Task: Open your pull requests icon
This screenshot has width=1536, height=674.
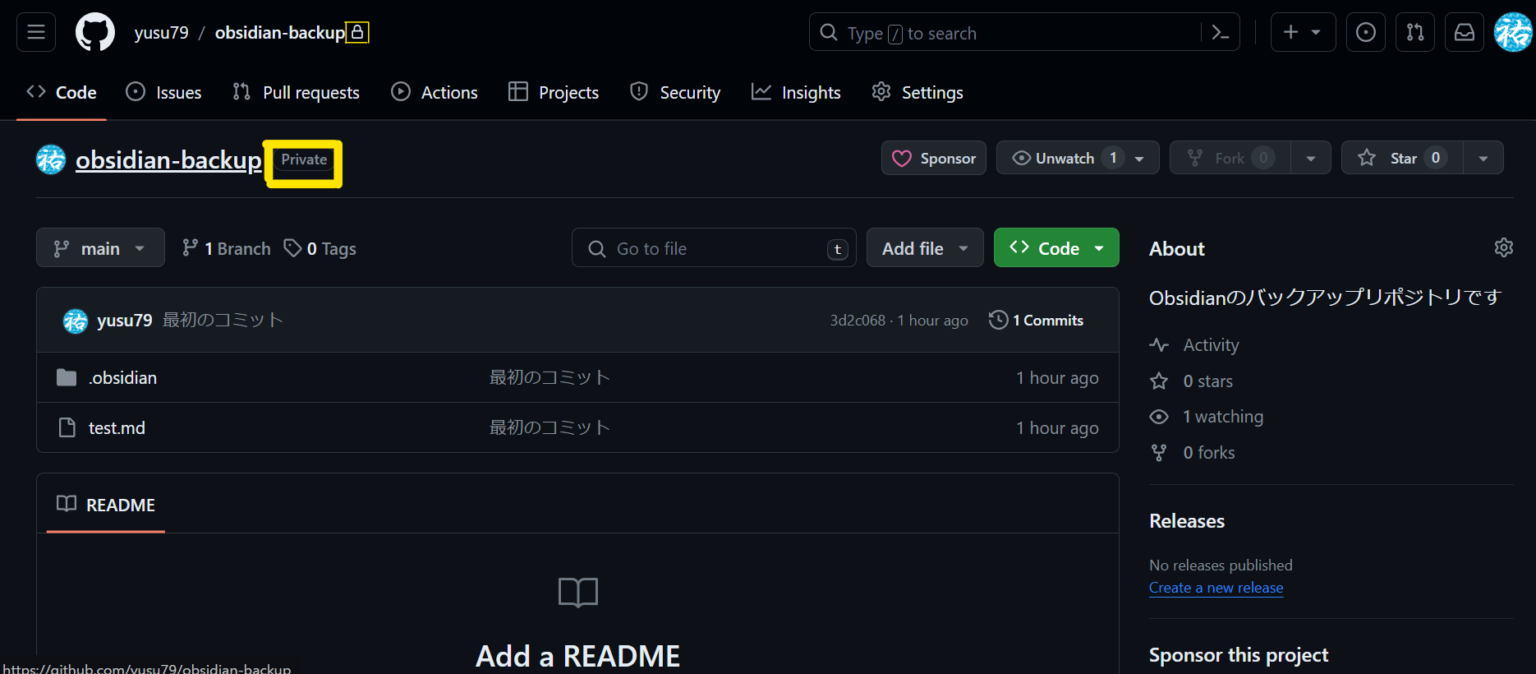Action: (x=1414, y=31)
